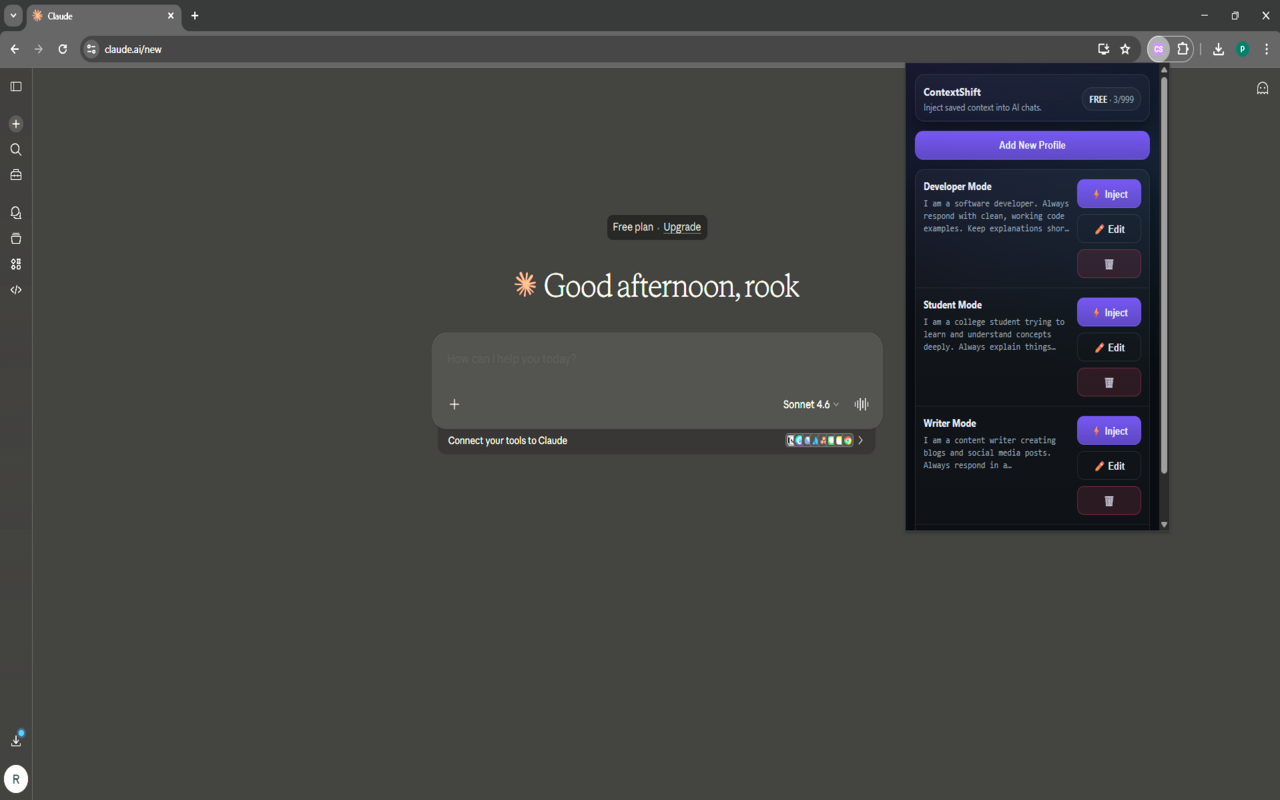Viewport: 1280px width, 800px height.
Task: Expand the Connect your tools chevron
Action: point(861,440)
